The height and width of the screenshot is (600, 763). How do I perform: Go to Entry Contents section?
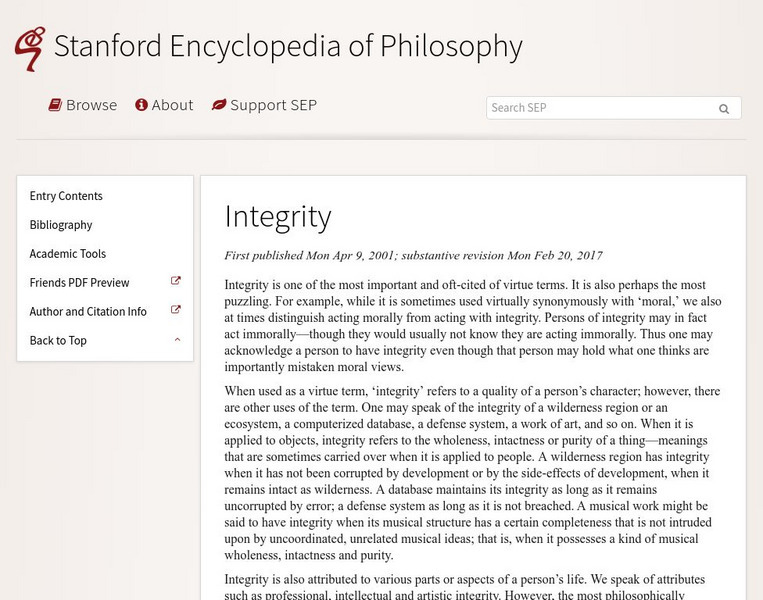(x=66, y=196)
